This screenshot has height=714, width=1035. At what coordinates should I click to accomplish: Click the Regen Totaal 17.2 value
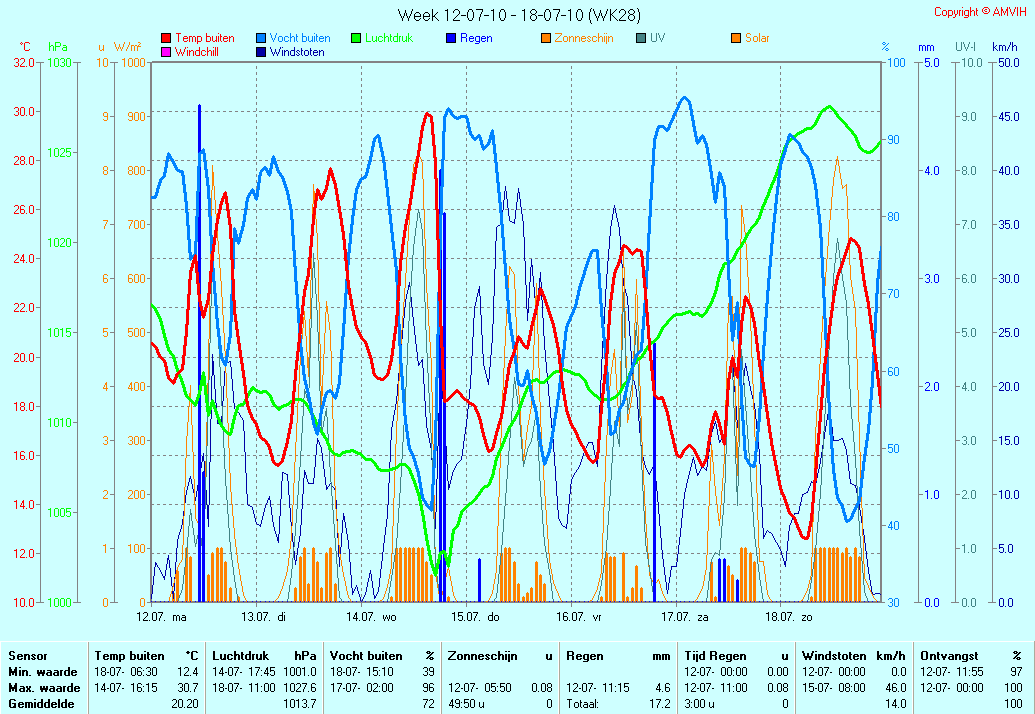pyautogui.click(x=660, y=704)
